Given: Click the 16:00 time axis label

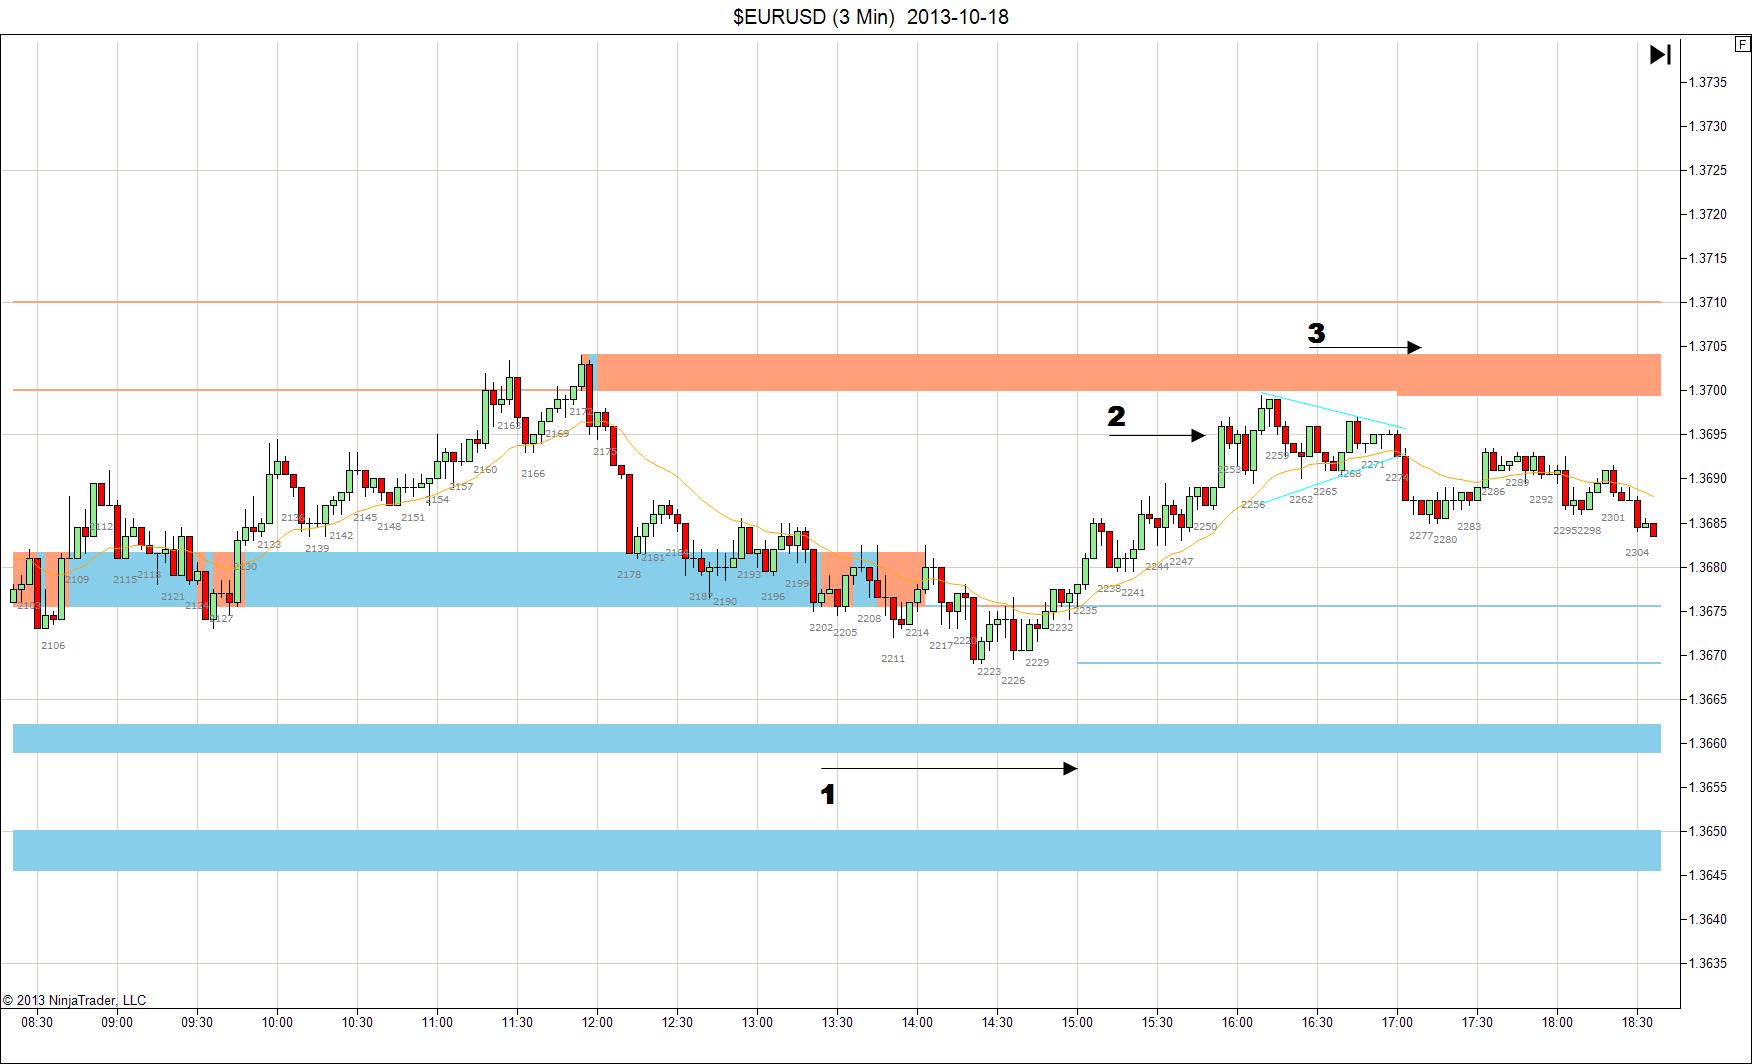Looking at the screenshot, I should (1237, 1022).
